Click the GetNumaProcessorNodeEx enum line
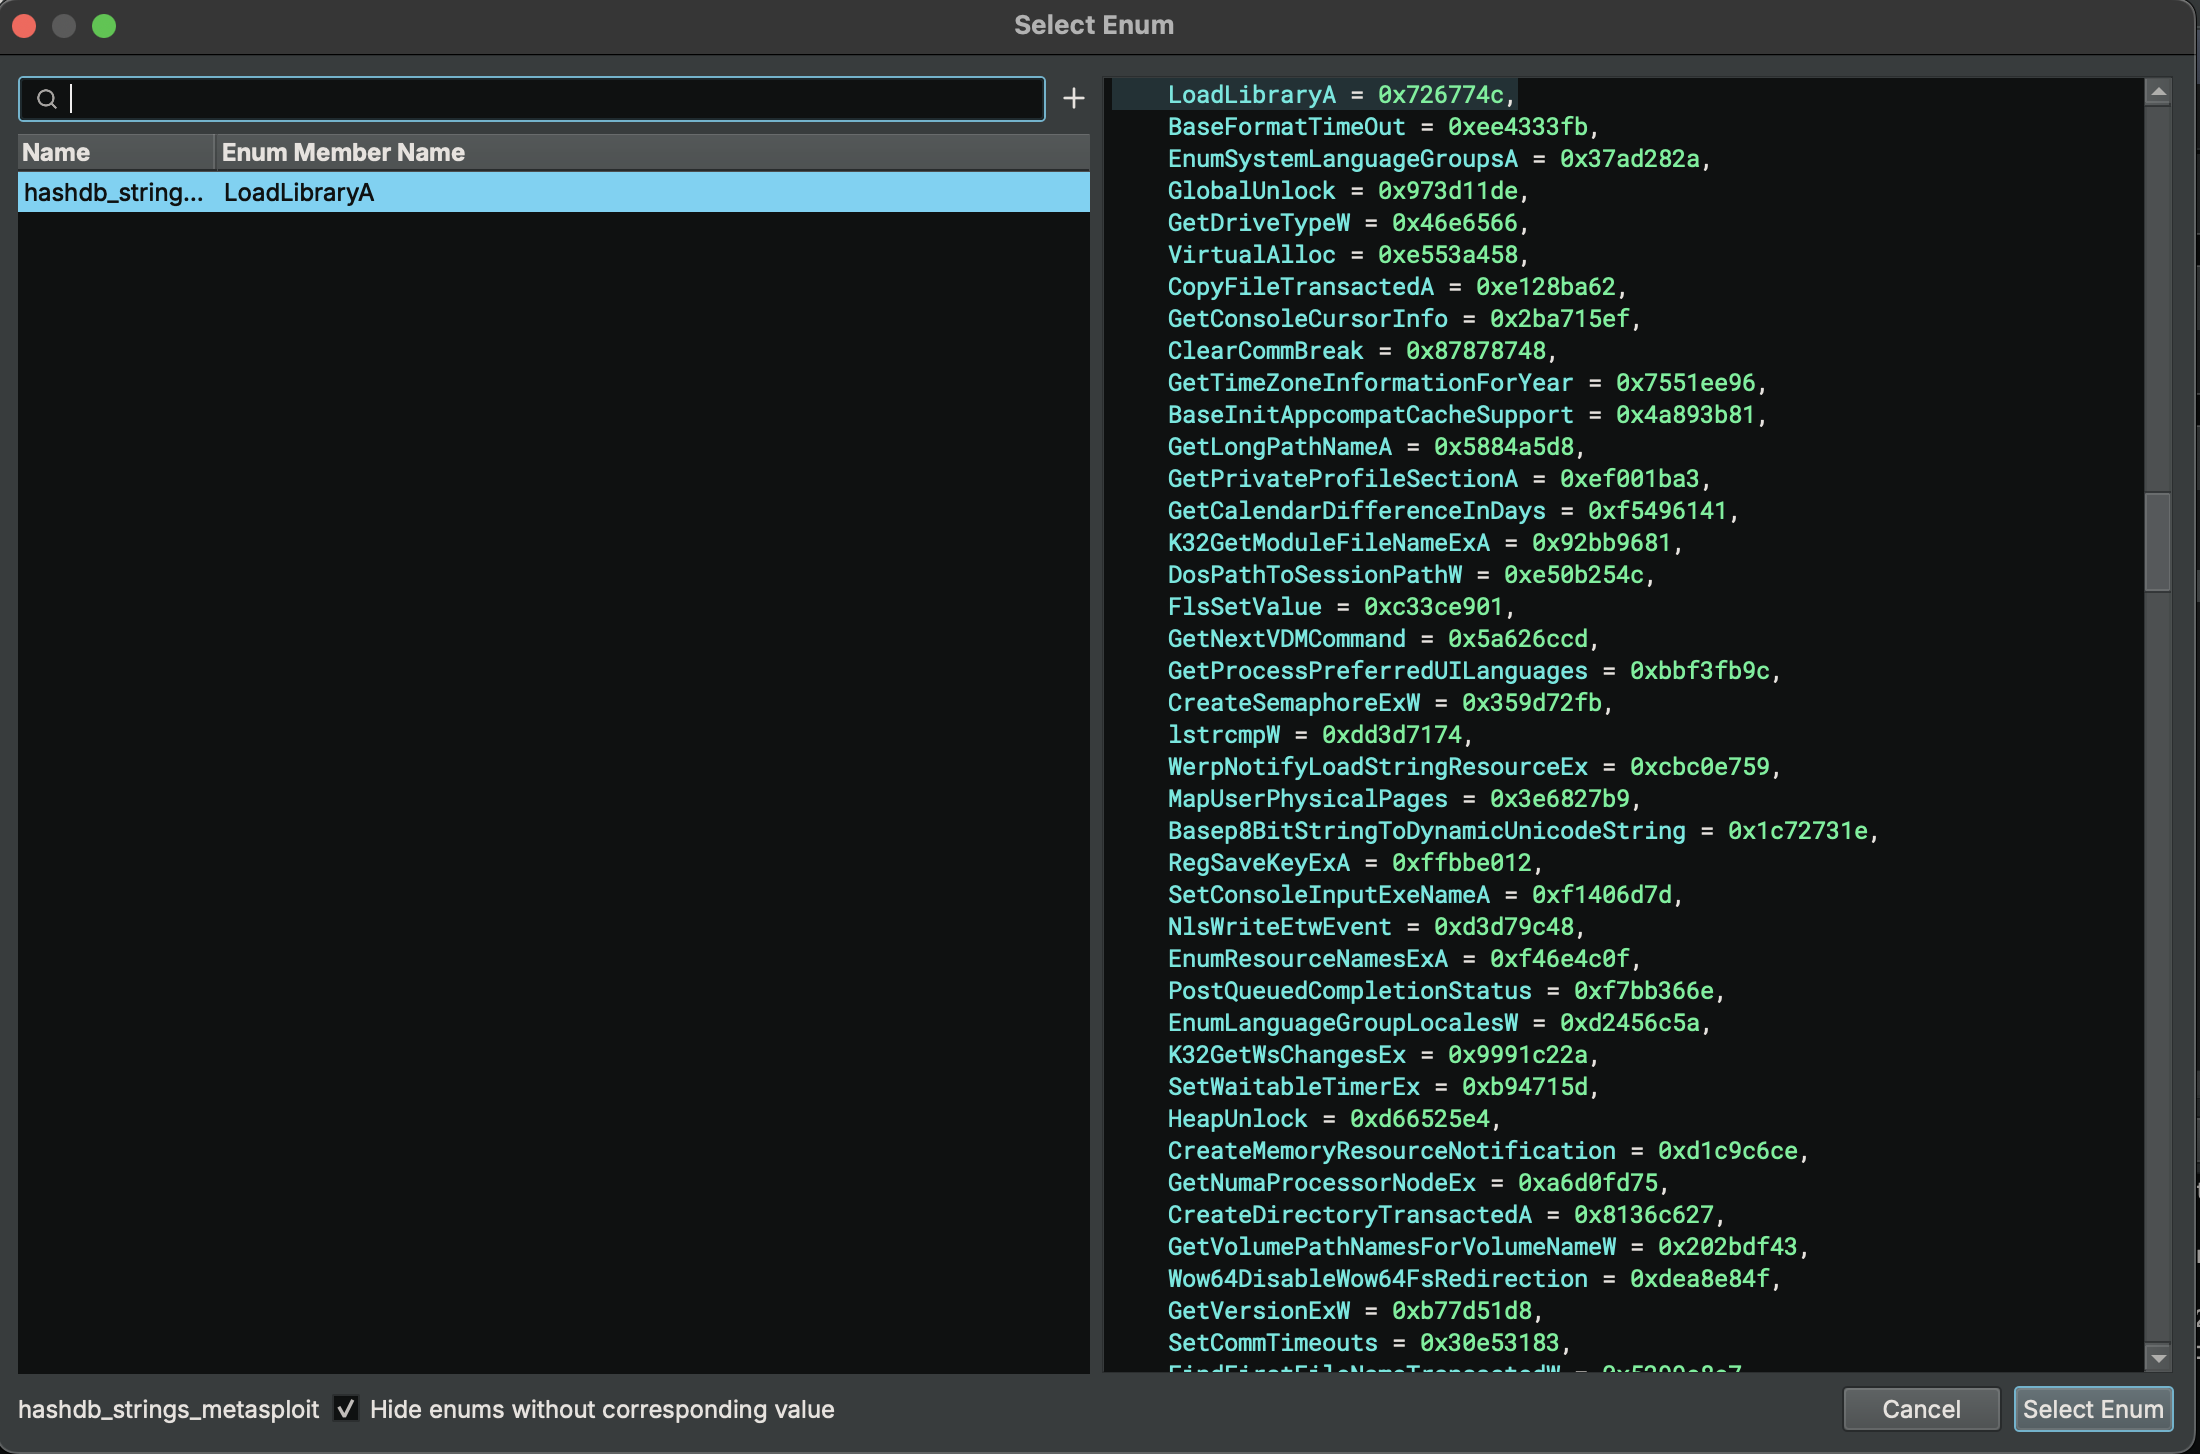The image size is (2200, 1454). pyautogui.click(x=1418, y=1183)
